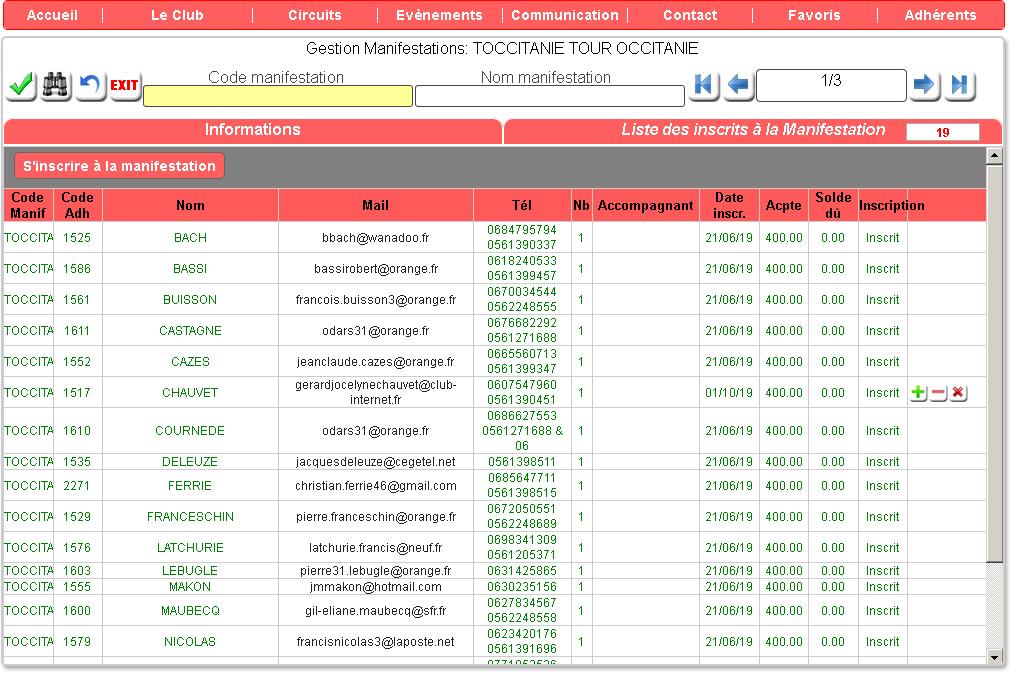Viewport: 1013px width, 676px height.
Task: Select the LEBUGLE name cell
Action: pos(191,571)
